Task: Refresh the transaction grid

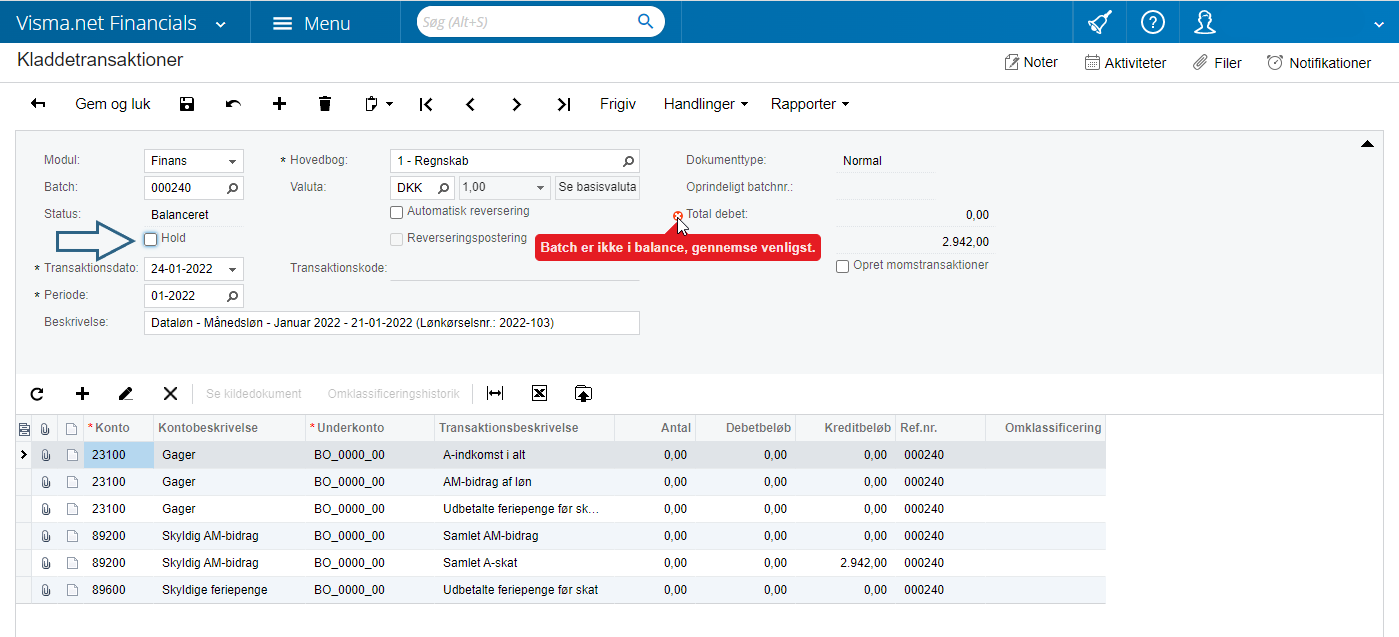Action: click(37, 394)
